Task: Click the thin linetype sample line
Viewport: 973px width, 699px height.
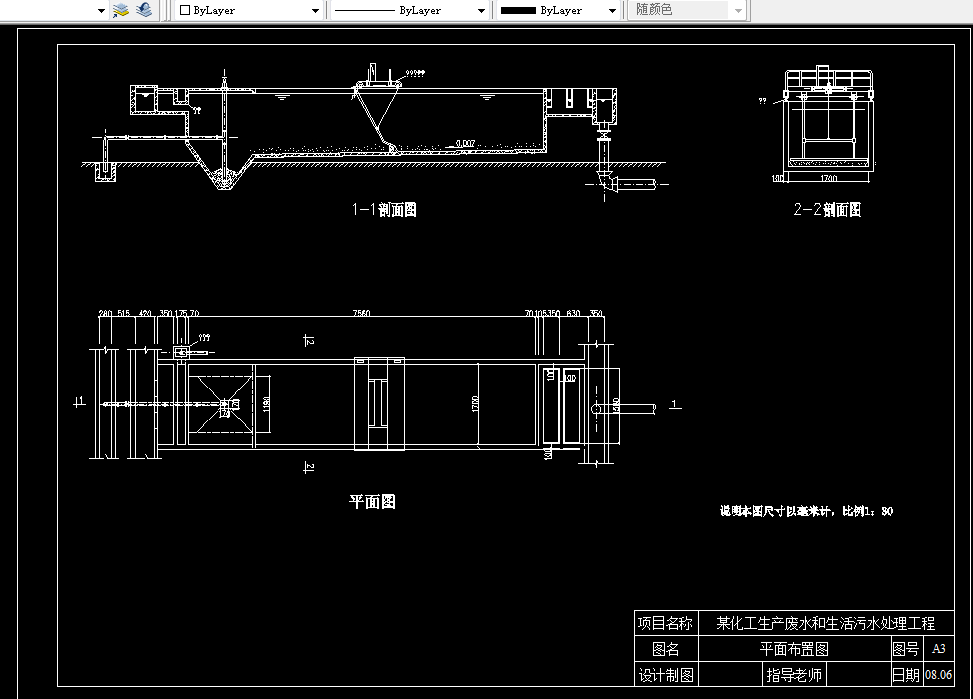Action: click(x=364, y=11)
